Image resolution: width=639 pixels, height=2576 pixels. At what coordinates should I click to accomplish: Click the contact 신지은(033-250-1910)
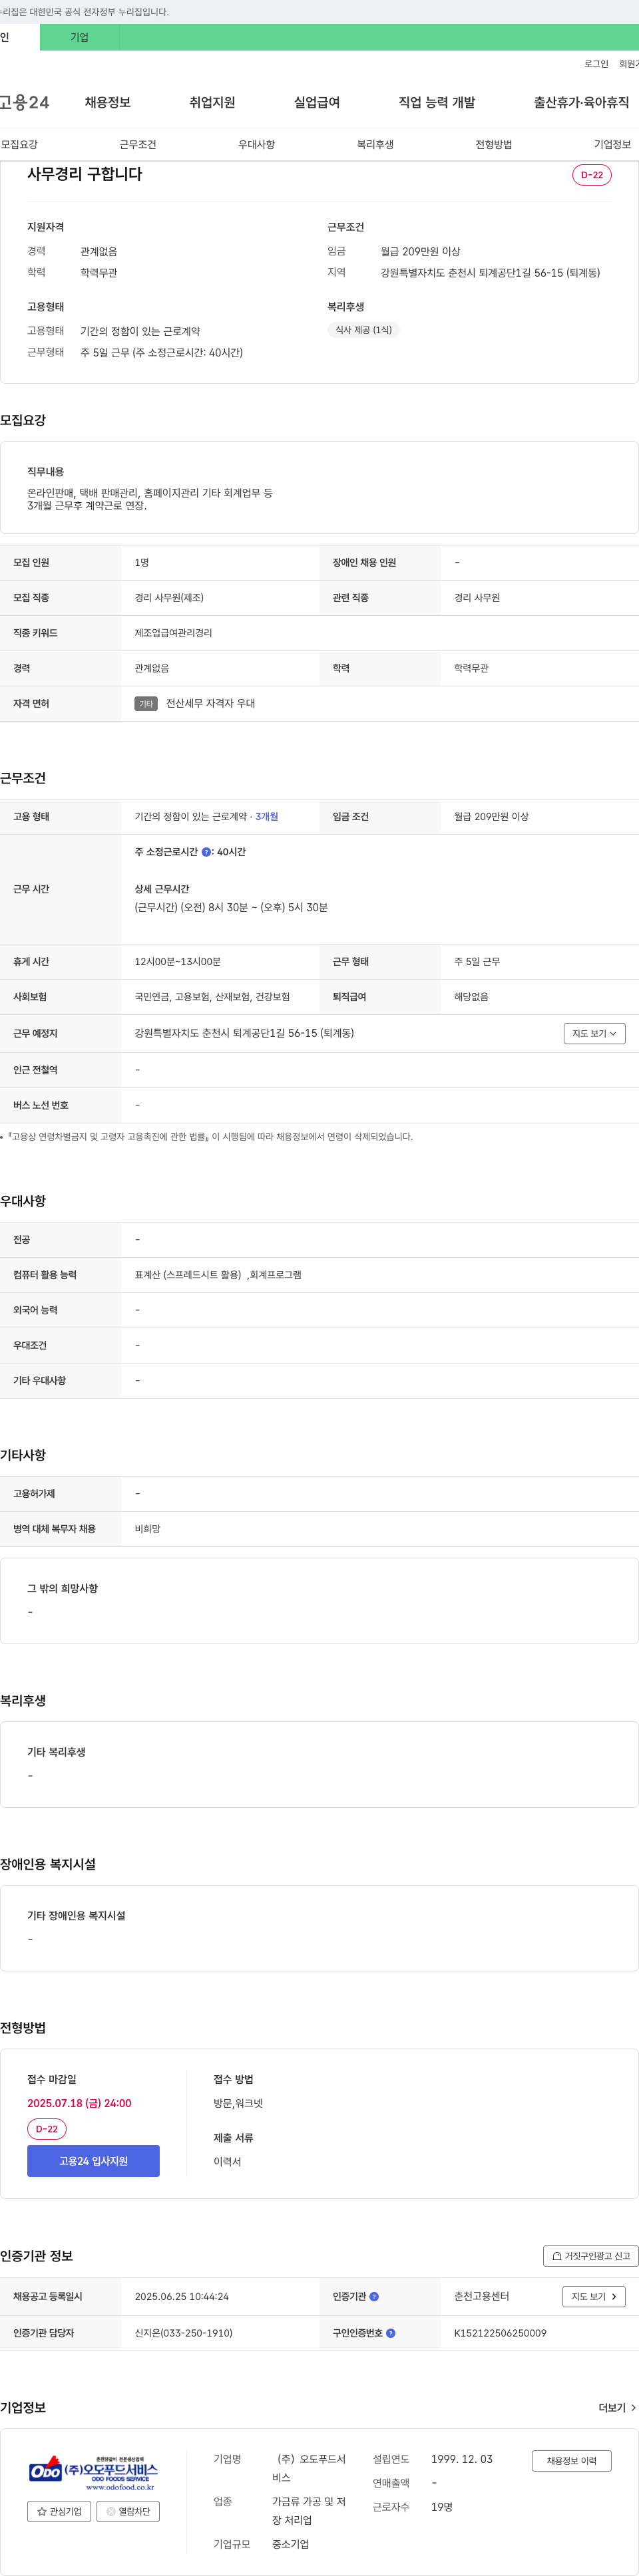pyautogui.click(x=184, y=2333)
